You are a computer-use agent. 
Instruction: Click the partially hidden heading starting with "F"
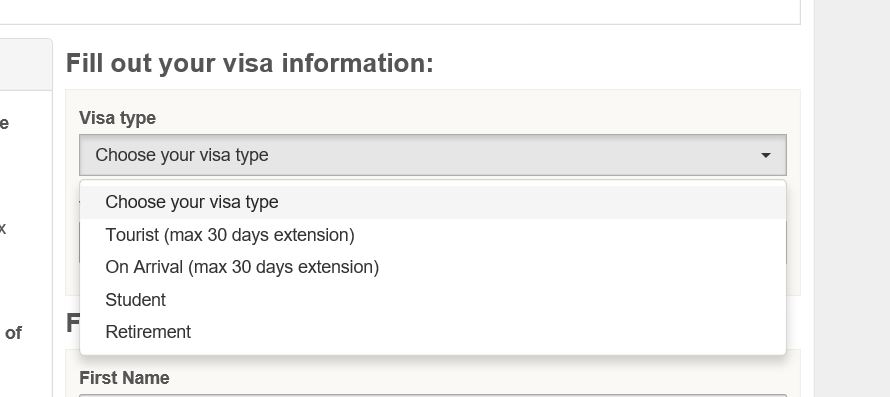coord(73,323)
